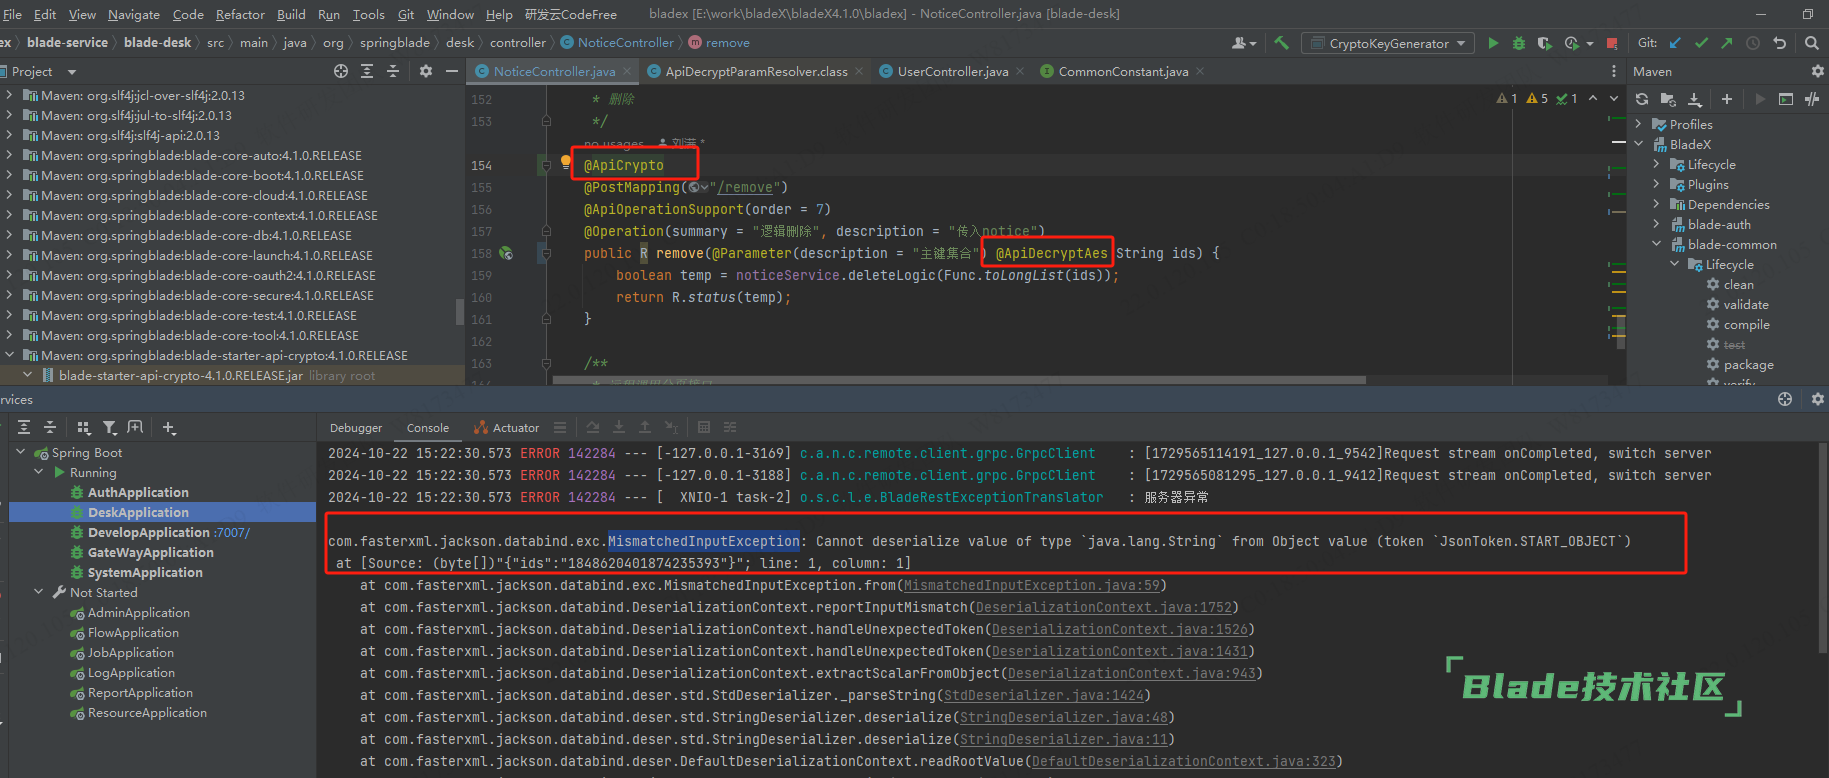Open Project view mode dropdown
Screen dimensions: 1829x778
coord(71,72)
